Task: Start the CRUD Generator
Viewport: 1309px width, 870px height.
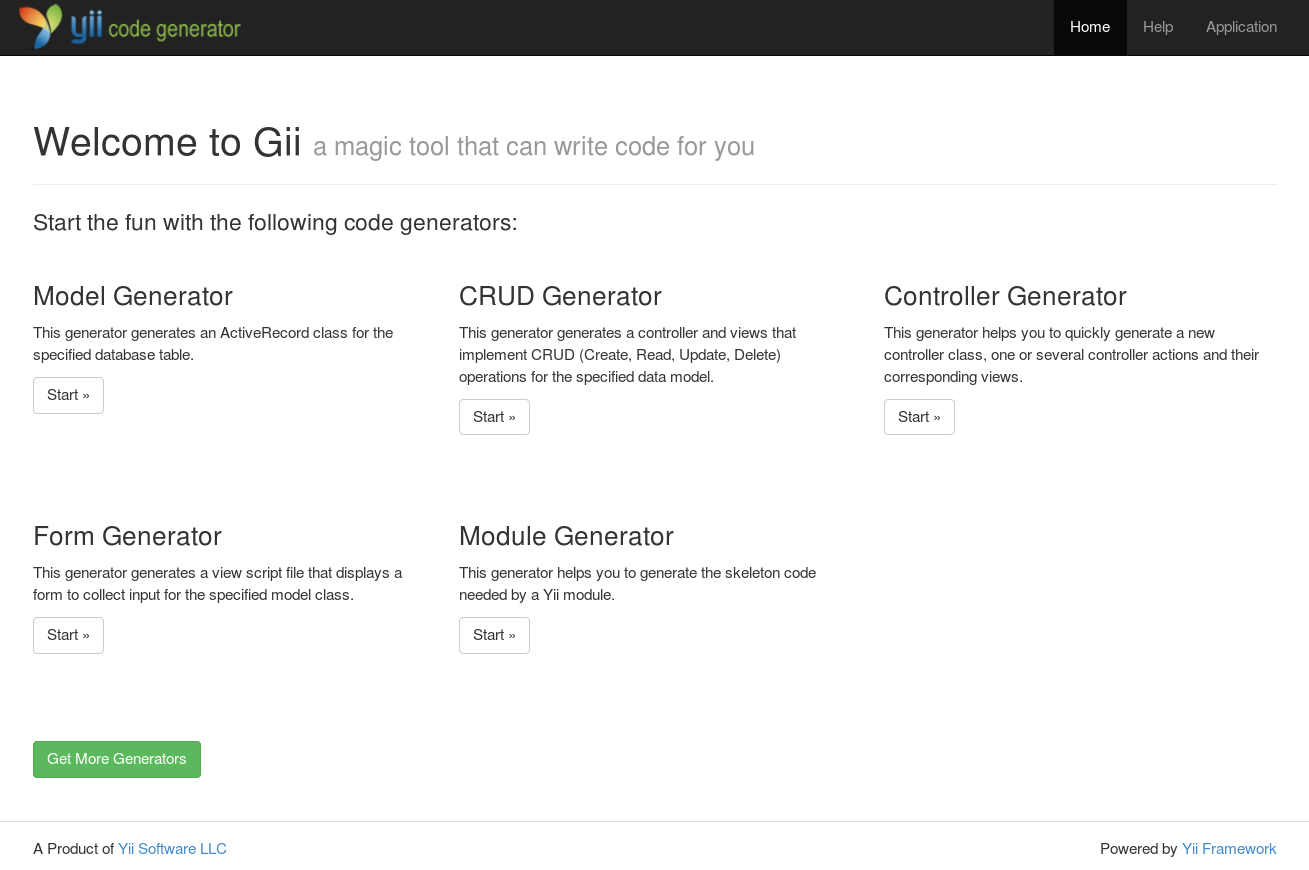Action: click(494, 417)
